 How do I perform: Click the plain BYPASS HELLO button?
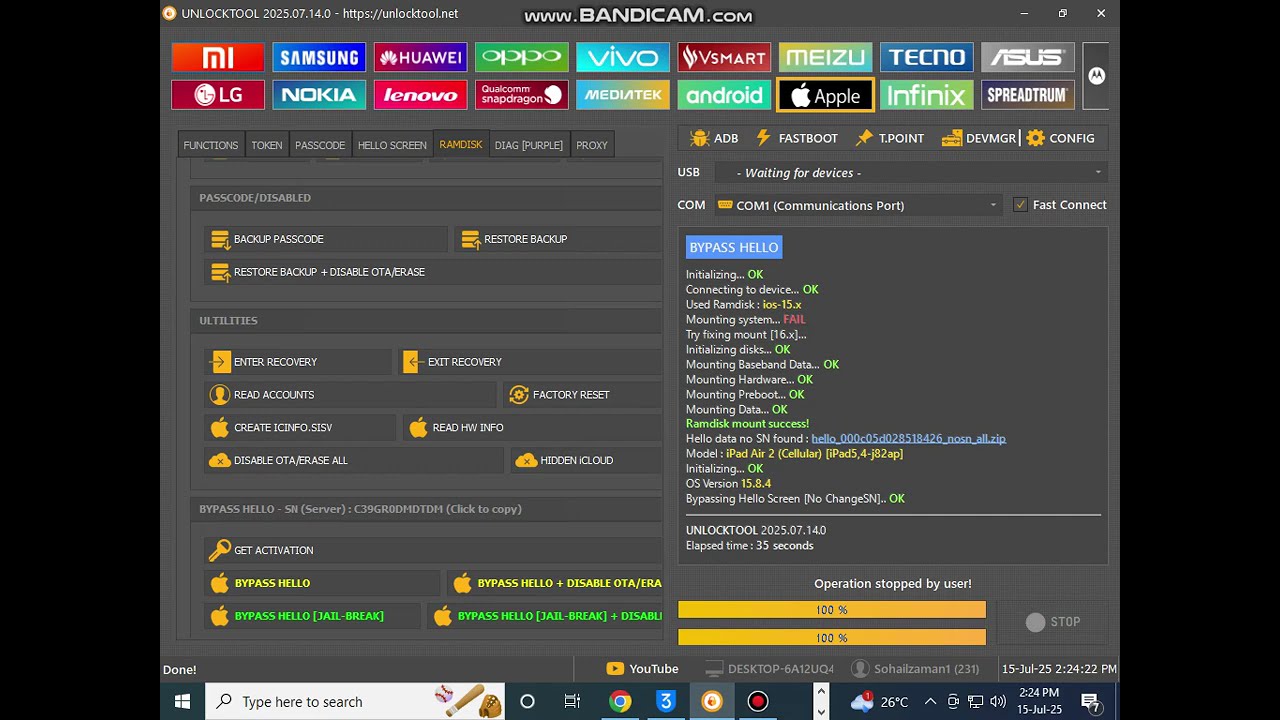322,583
